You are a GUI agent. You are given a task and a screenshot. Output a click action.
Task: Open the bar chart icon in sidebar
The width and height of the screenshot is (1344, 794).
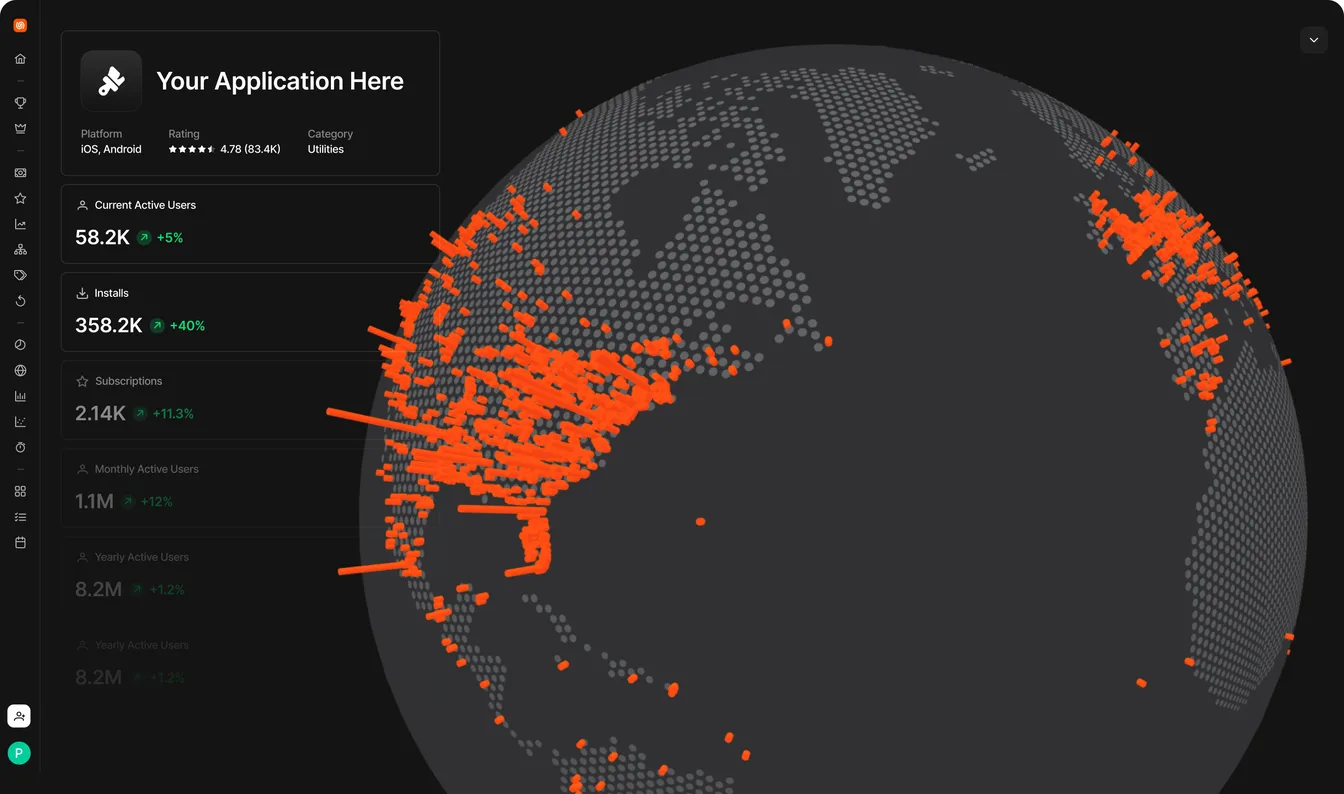pos(20,396)
